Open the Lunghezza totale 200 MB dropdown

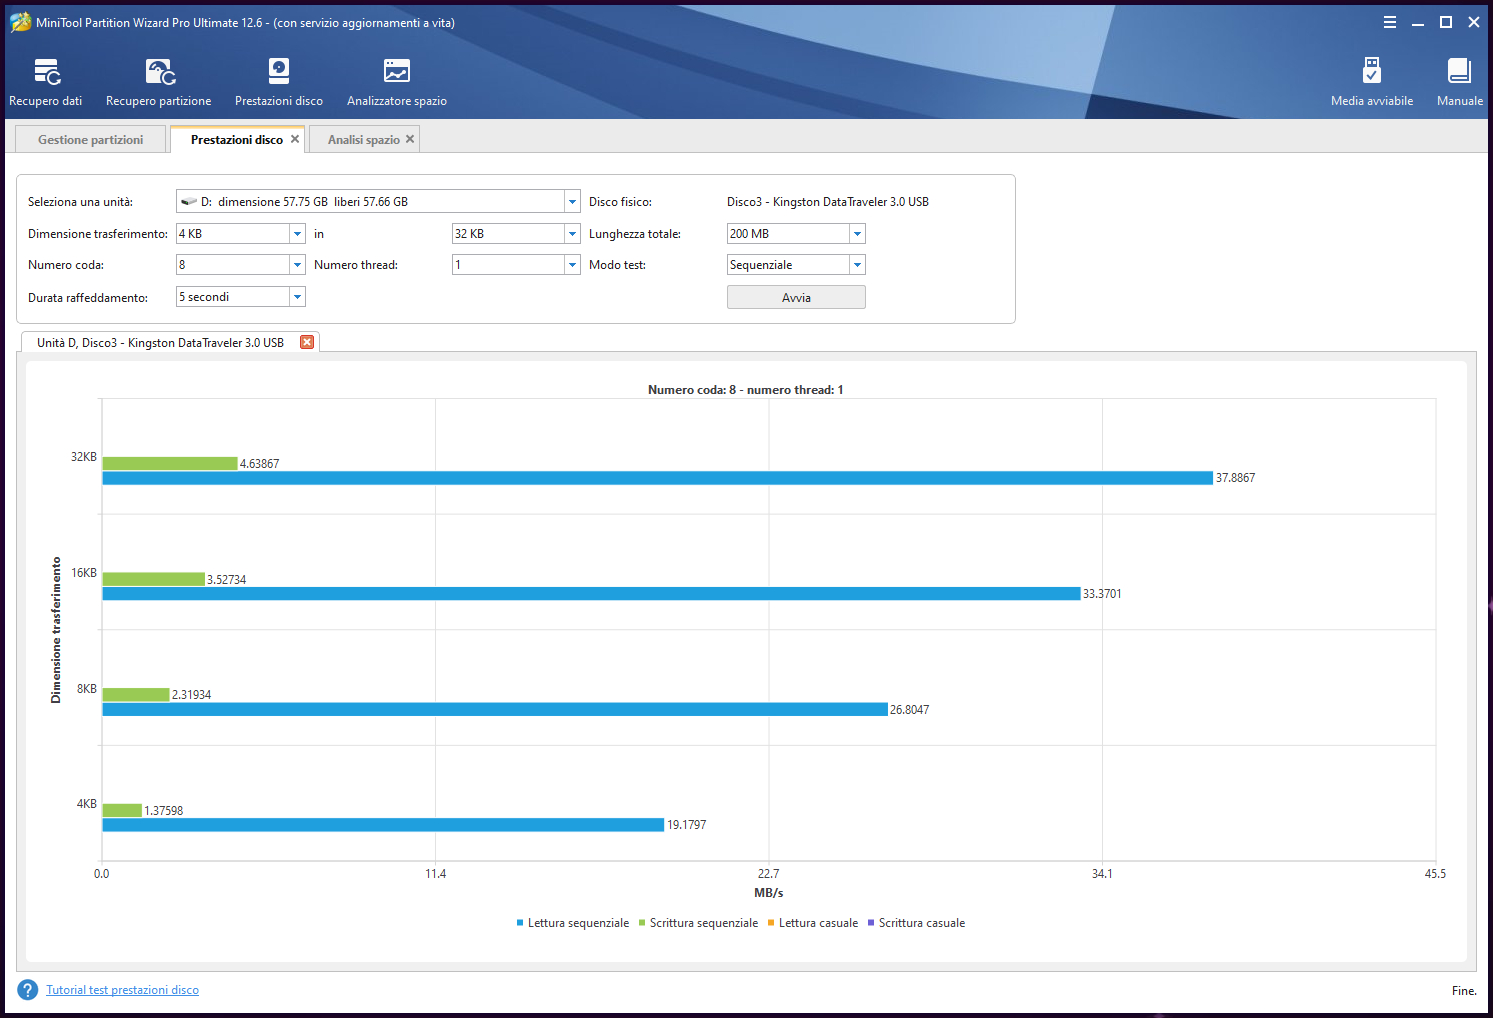pyautogui.click(x=857, y=234)
